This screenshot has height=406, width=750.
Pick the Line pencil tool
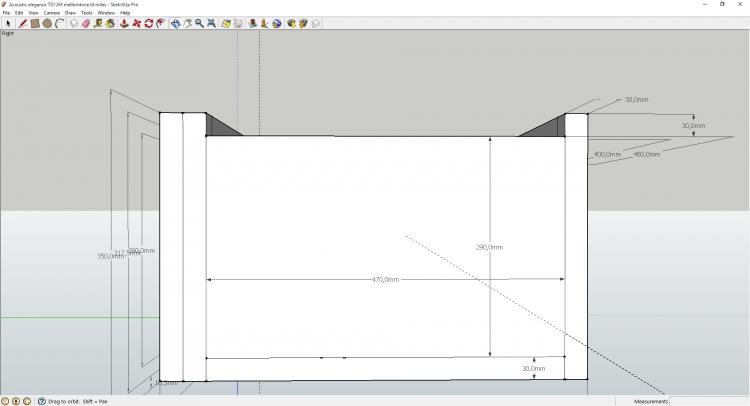(x=22, y=23)
